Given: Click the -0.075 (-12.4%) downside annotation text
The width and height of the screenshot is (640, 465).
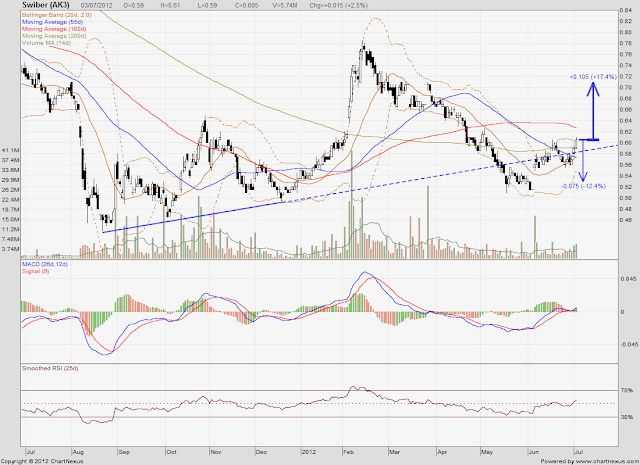Looking at the screenshot, I should point(583,186).
